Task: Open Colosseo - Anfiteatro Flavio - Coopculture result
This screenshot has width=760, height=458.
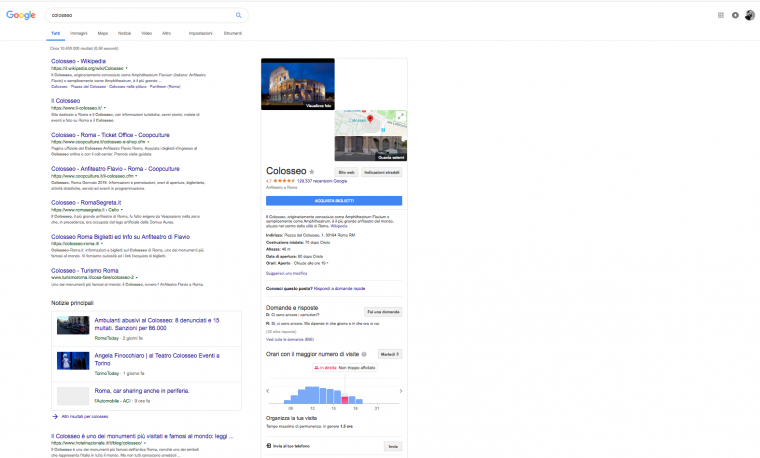Action: (115, 169)
